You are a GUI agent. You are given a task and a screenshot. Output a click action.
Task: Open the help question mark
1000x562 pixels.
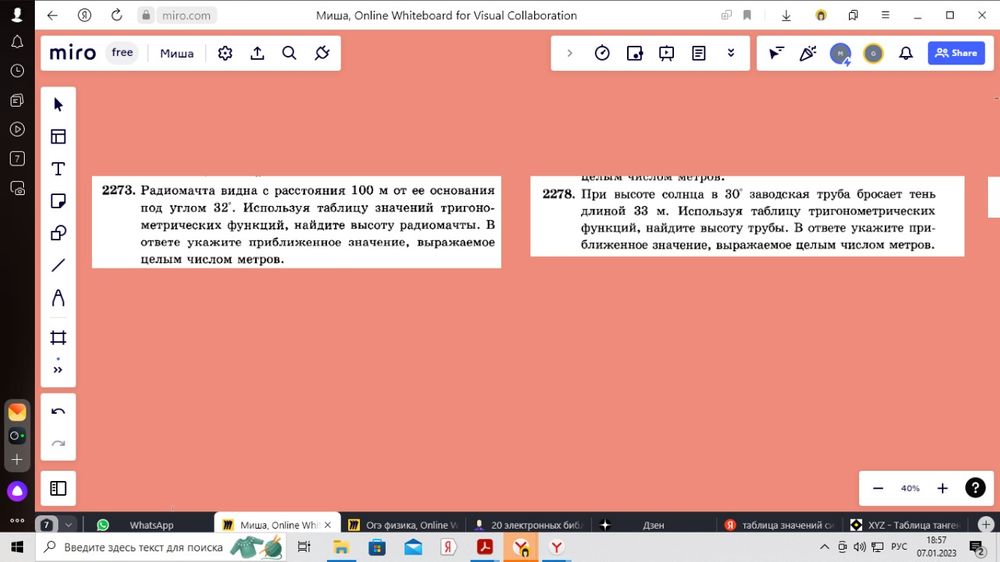tap(975, 488)
